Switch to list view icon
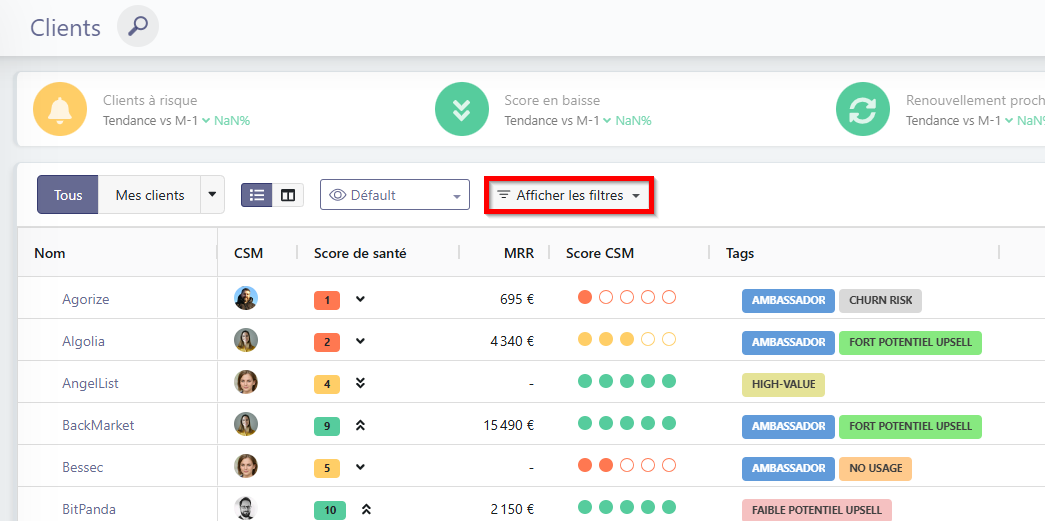 [257, 195]
